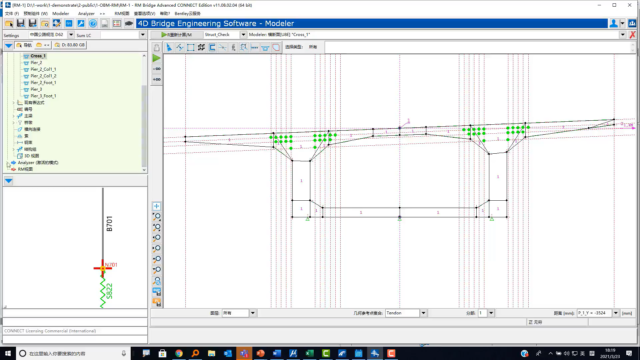This screenshot has height=360, width=640.
Task: Open Excel from the taskbar
Action: click(309, 353)
